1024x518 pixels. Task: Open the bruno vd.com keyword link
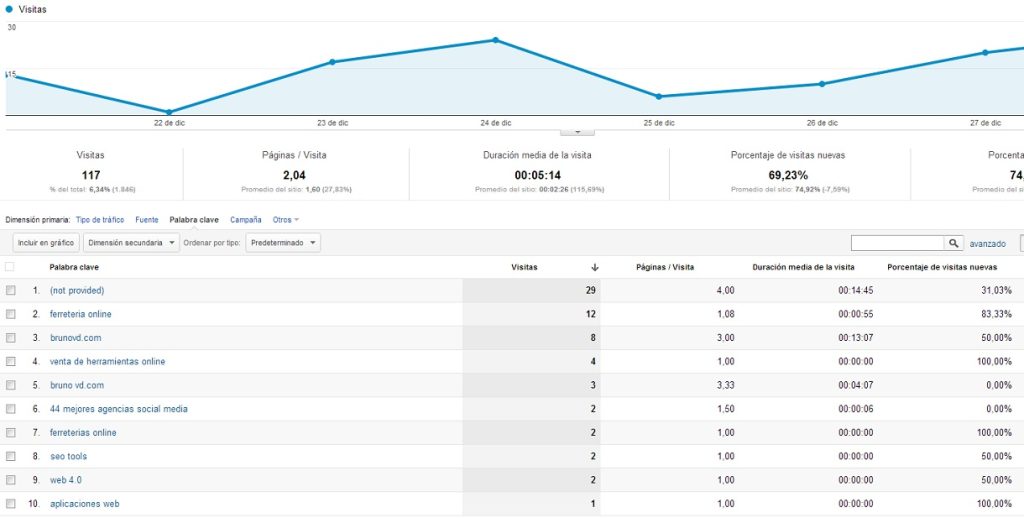point(76,385)
